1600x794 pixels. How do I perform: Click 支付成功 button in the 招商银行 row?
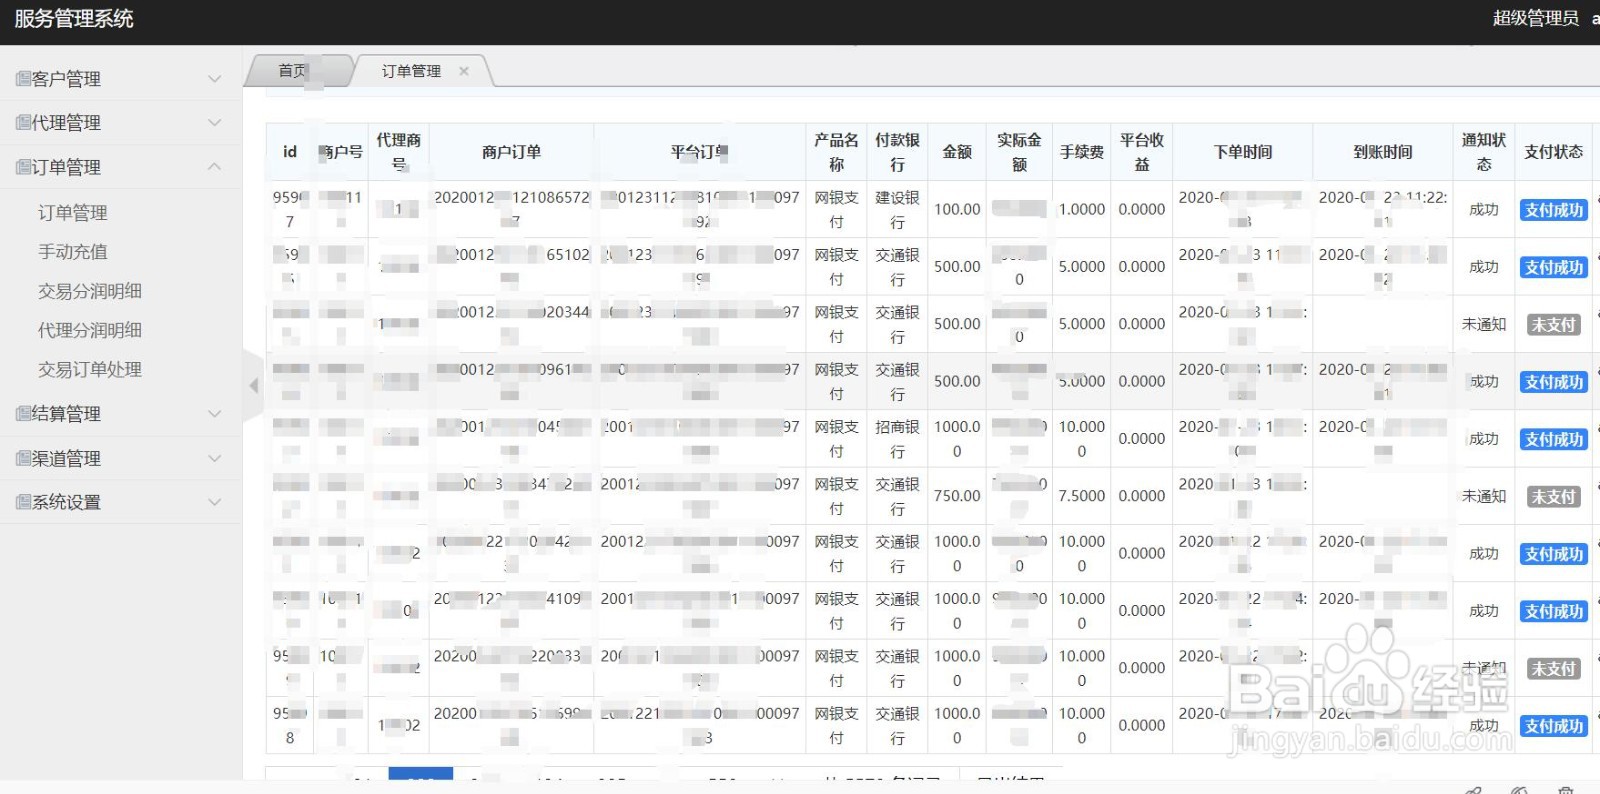click(x=1554, y=439)
